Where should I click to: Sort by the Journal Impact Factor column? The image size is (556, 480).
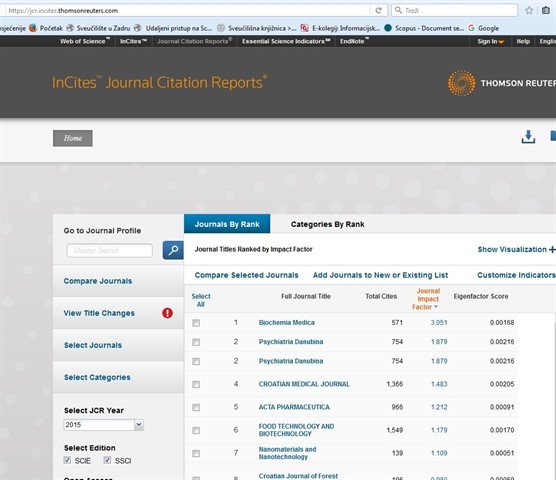(x=427, y=299)
